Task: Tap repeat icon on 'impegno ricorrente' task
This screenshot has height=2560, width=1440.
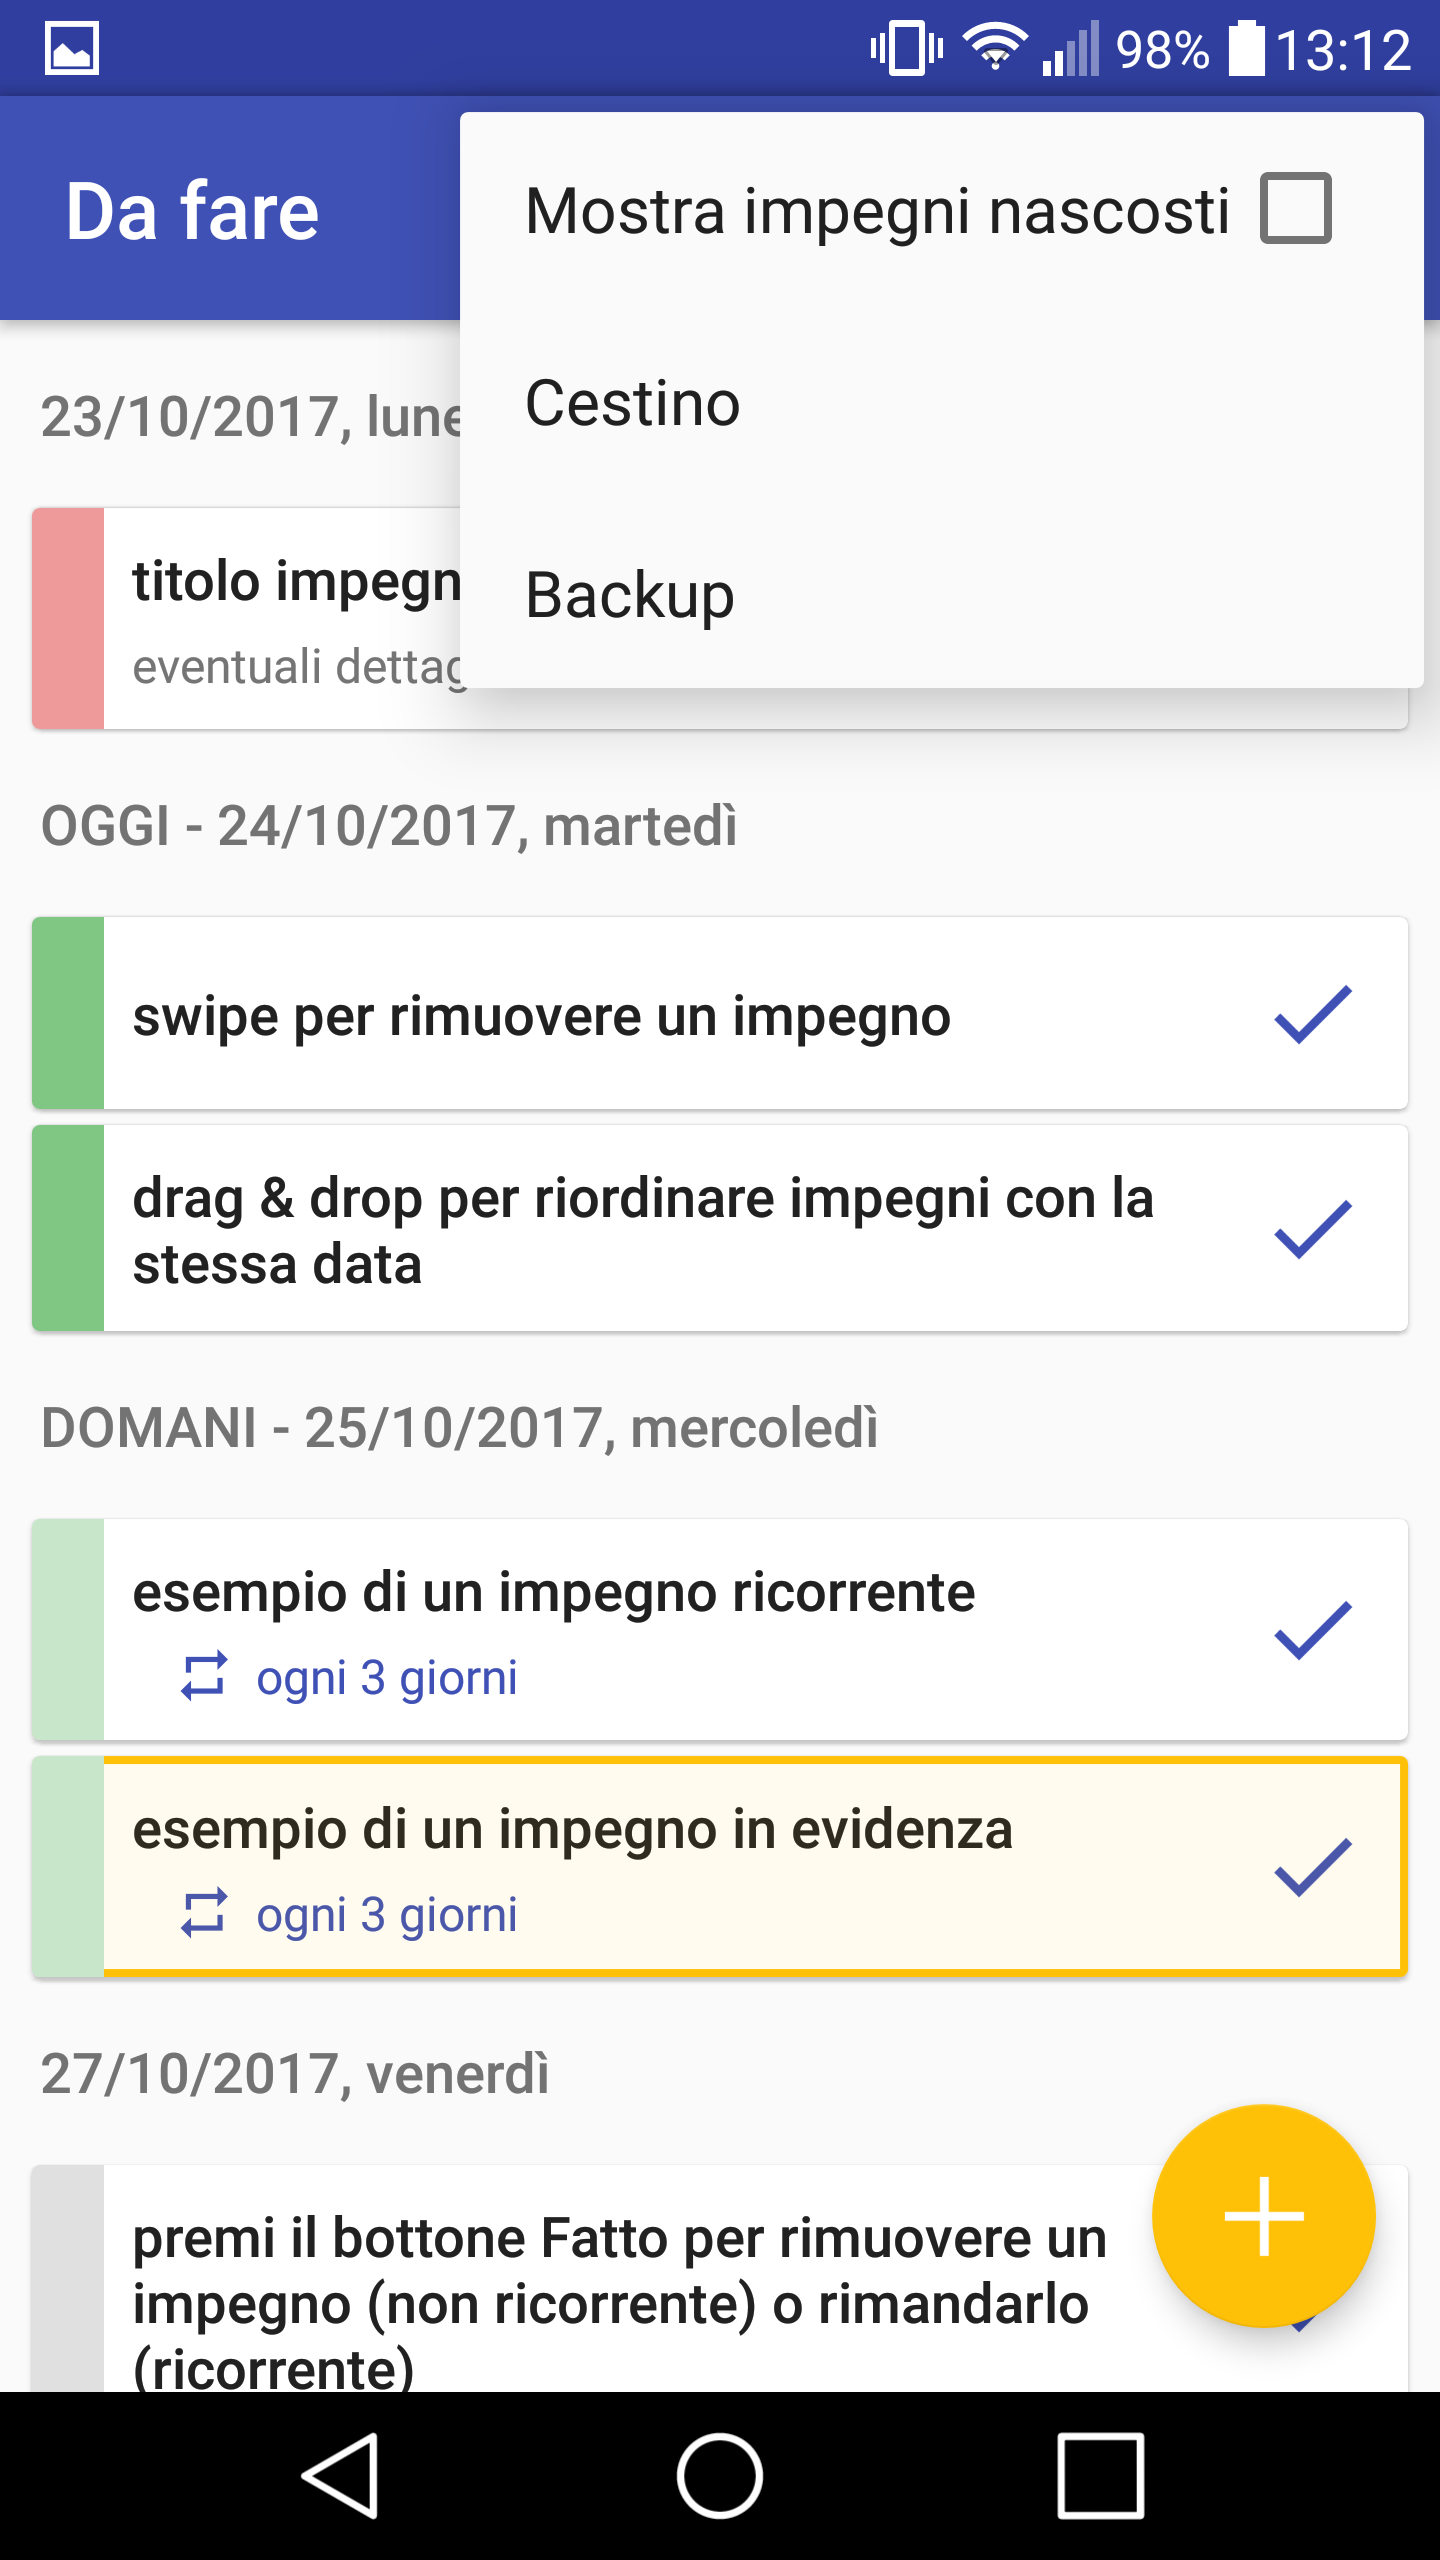Action: point(204,1676)
